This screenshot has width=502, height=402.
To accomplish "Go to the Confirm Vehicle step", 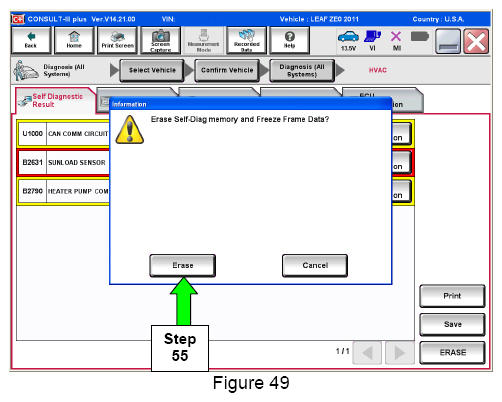I will (227, 70).
